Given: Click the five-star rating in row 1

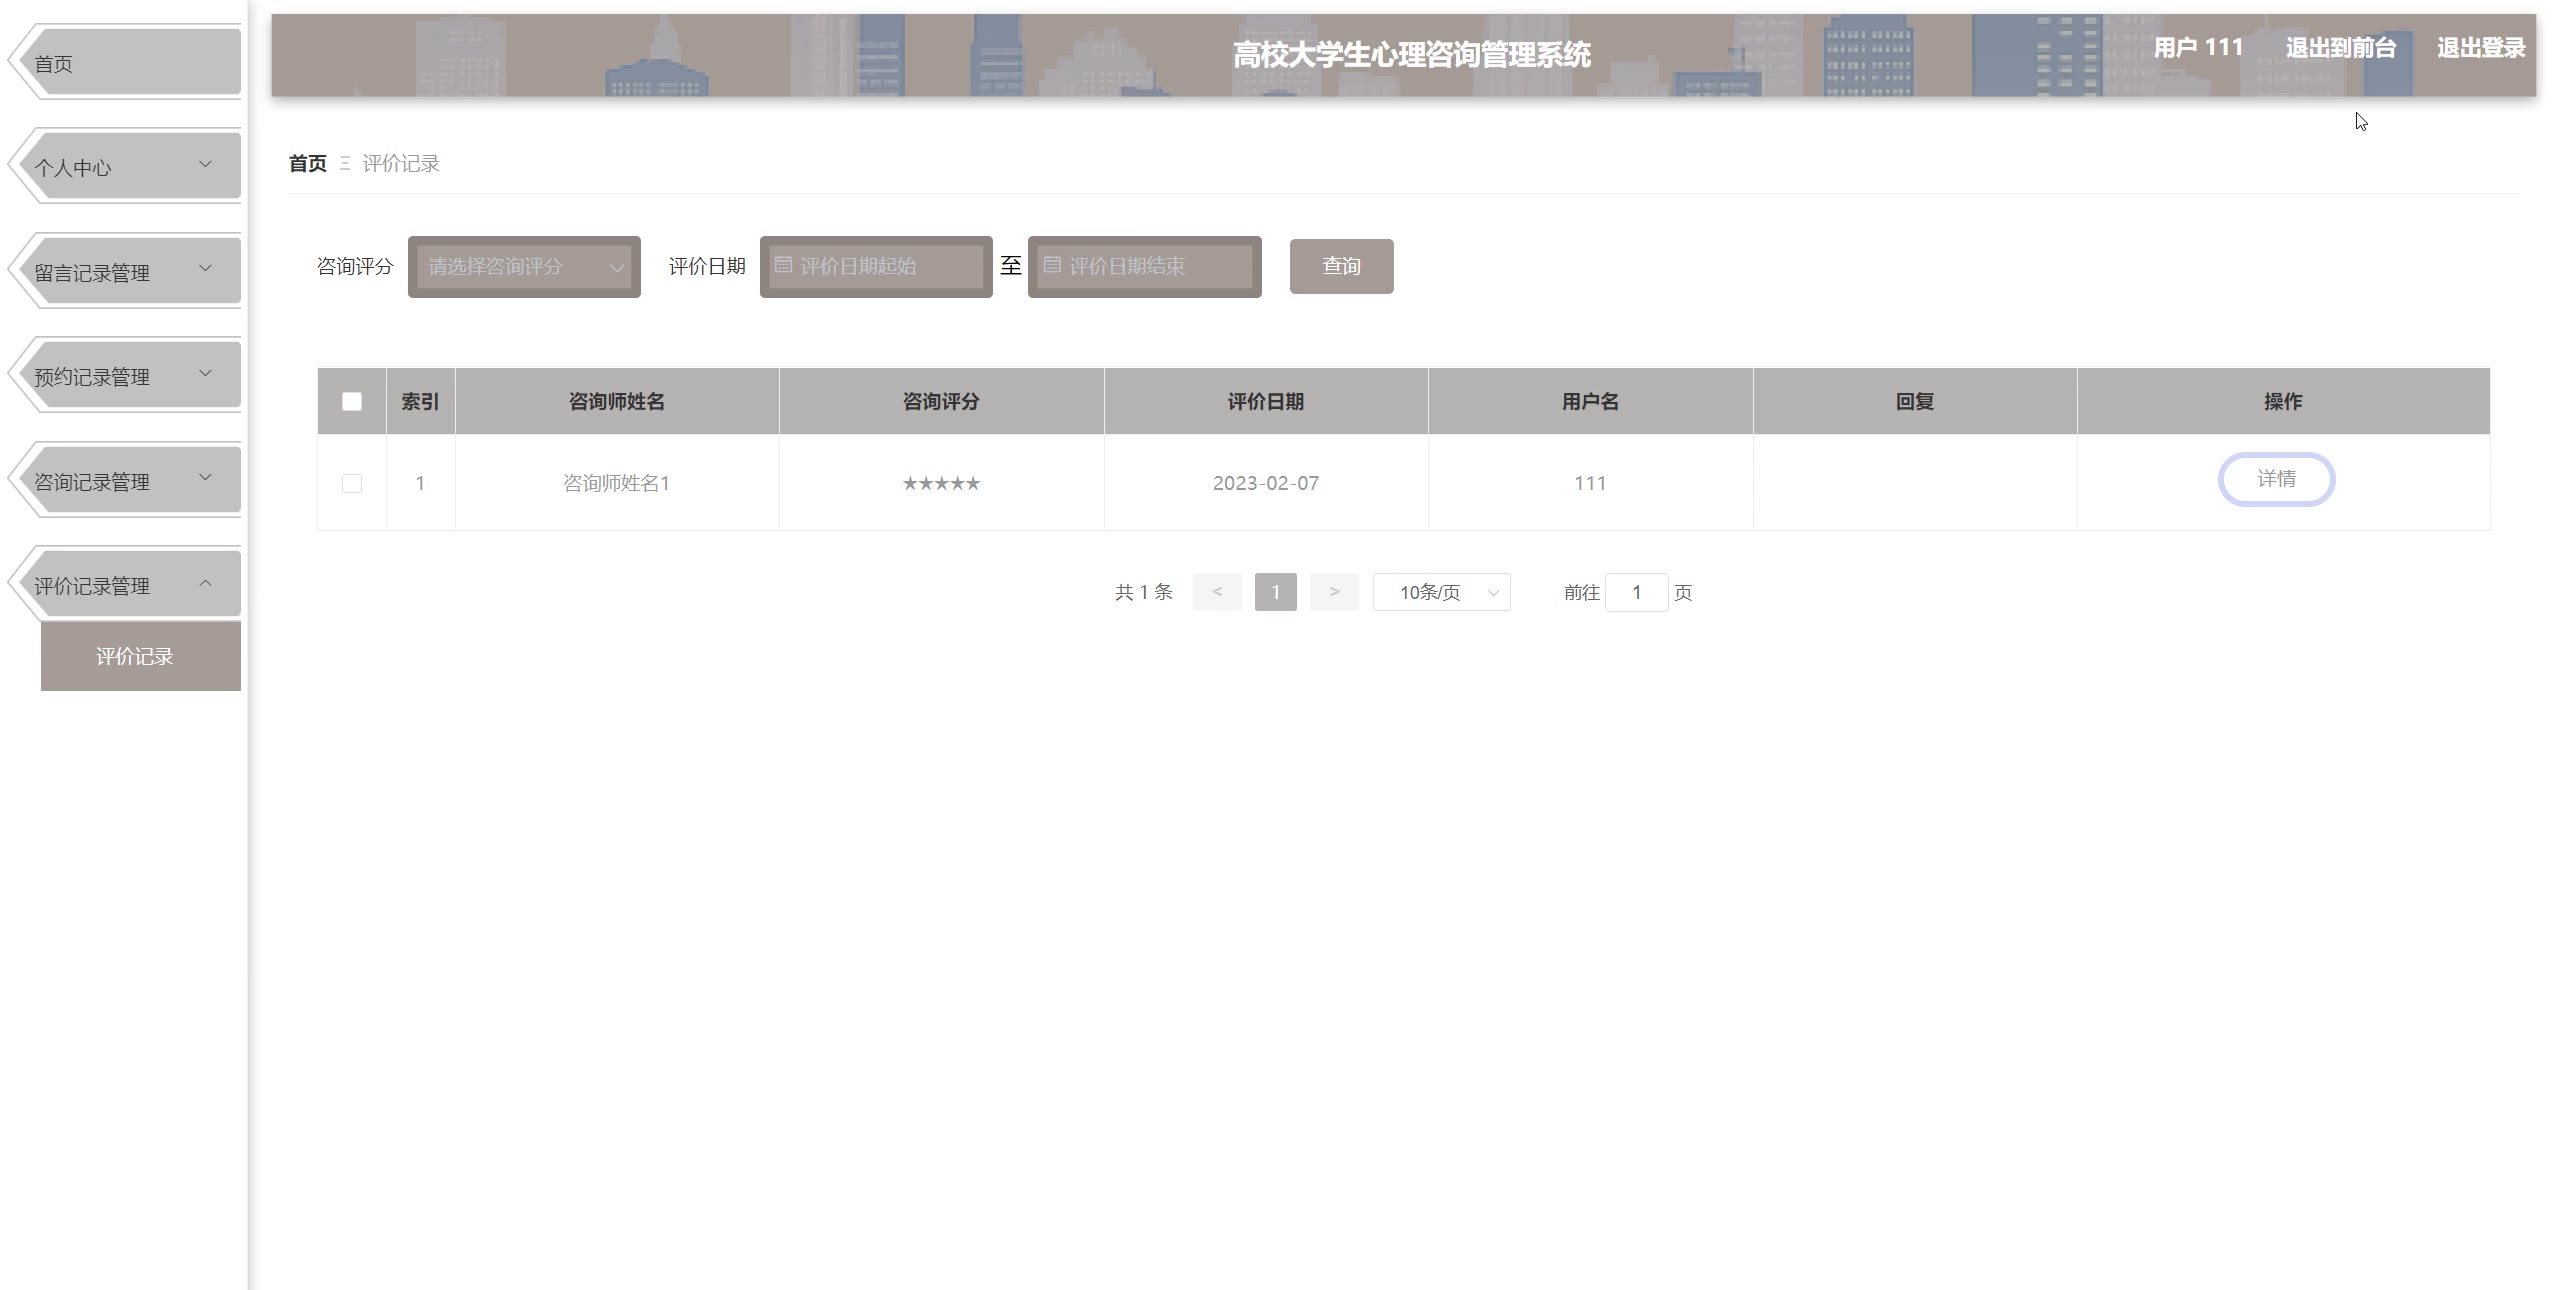Looking at the screenshot, I should coord(940,483).
